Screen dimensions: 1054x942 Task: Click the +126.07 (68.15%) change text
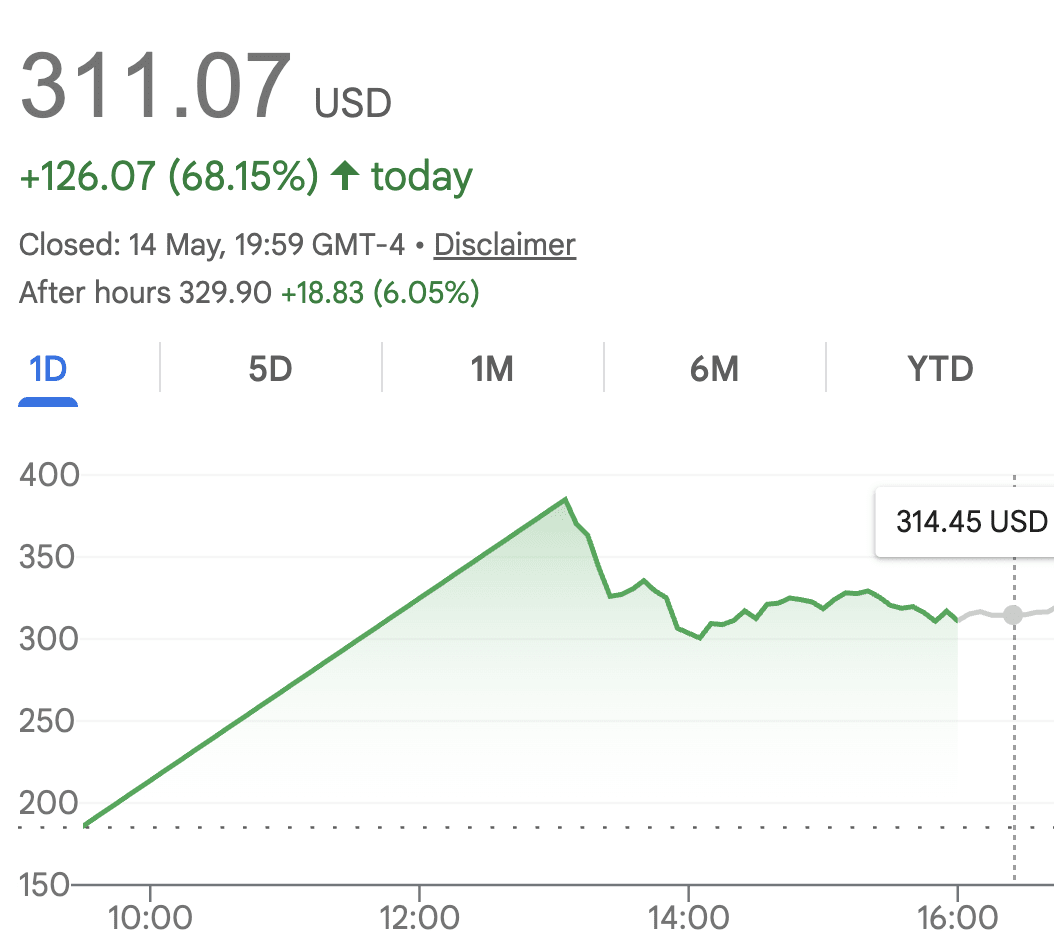(x=169, y=176)
